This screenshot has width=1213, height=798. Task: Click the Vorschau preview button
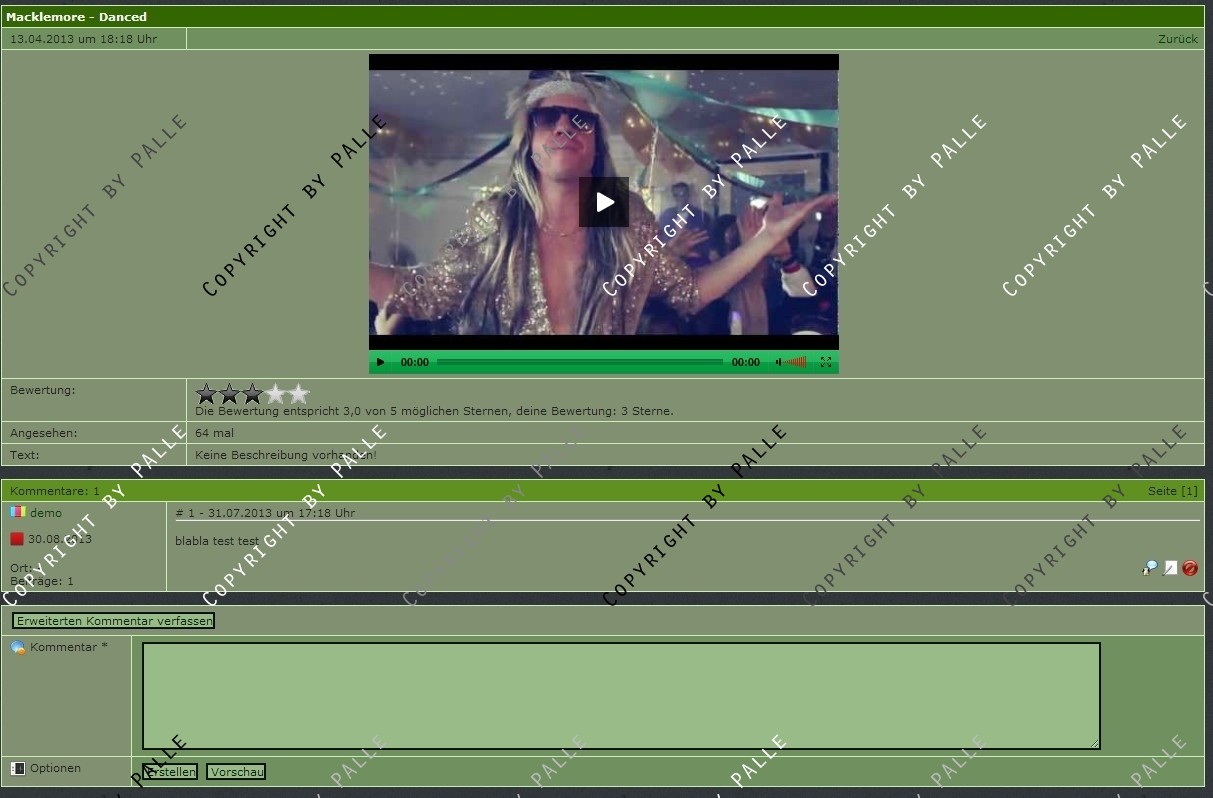tap(236, 772)
